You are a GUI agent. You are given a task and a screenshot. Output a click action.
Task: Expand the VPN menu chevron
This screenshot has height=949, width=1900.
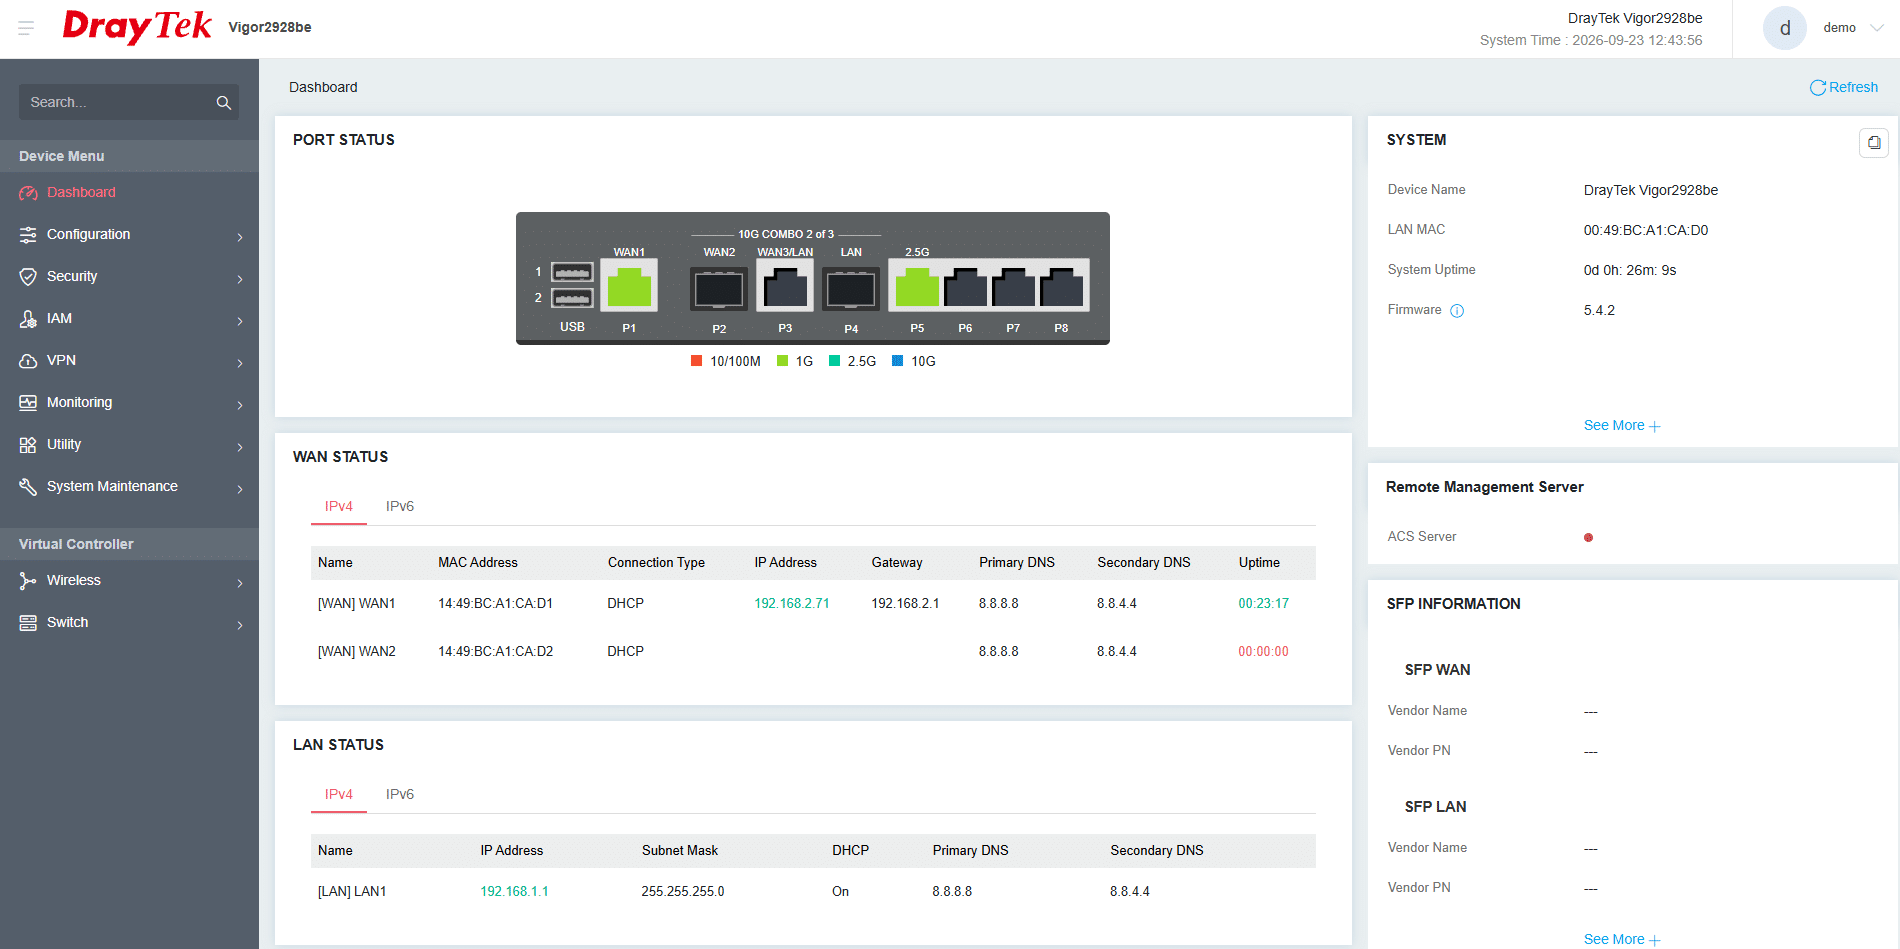click(240, 363)
